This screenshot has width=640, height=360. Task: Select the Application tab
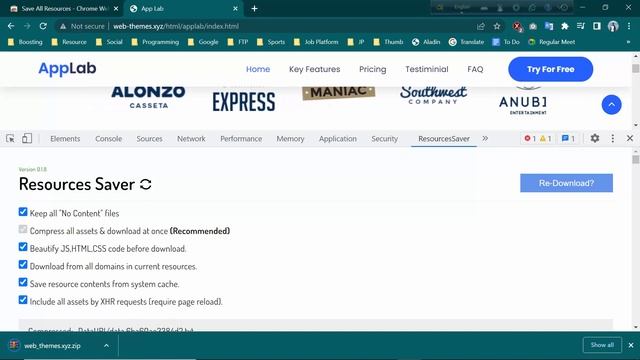pos(338,139)
